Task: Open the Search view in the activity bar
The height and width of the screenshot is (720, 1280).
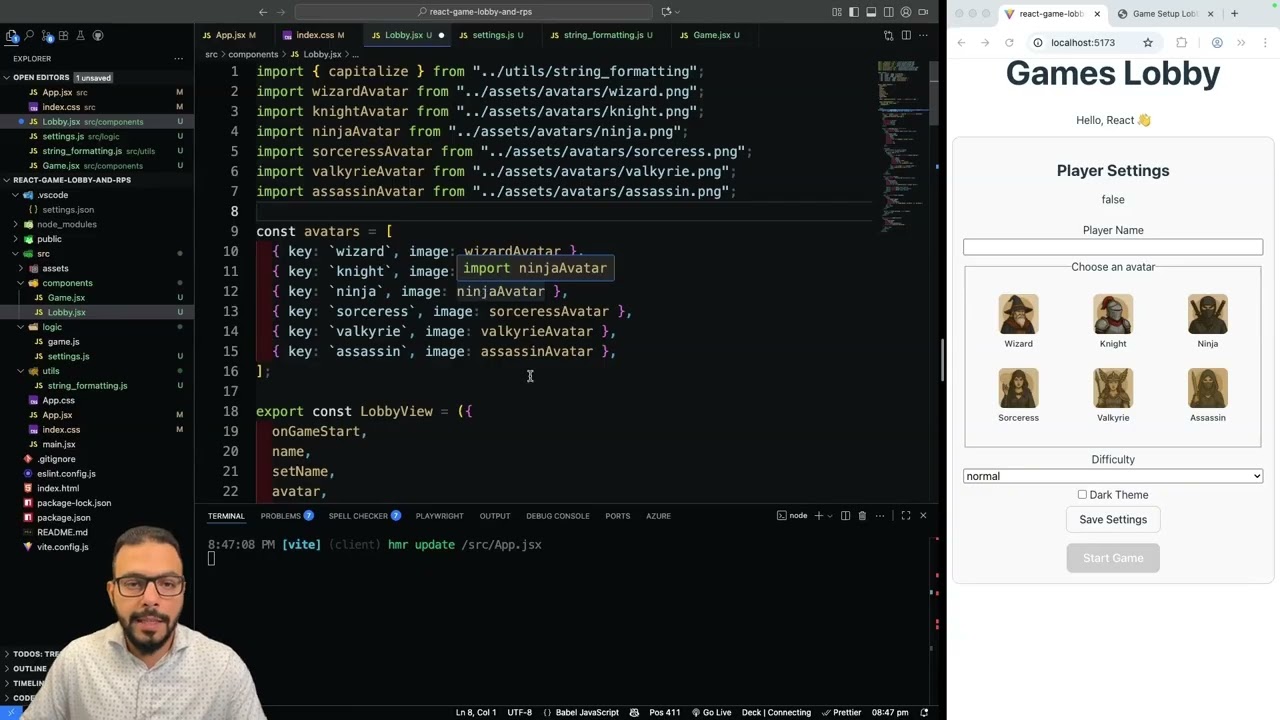Action: 29,35
